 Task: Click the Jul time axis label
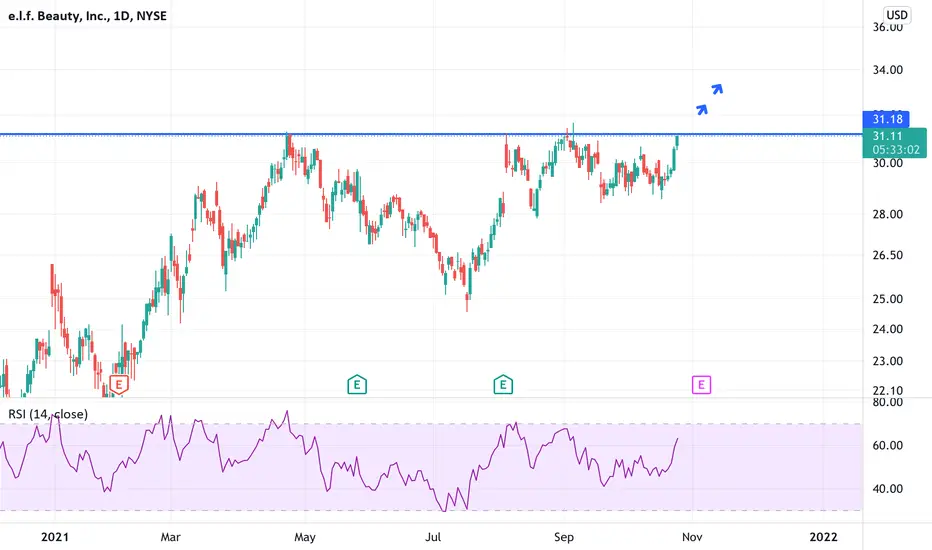pyautogui.click(x=433, y=537)
